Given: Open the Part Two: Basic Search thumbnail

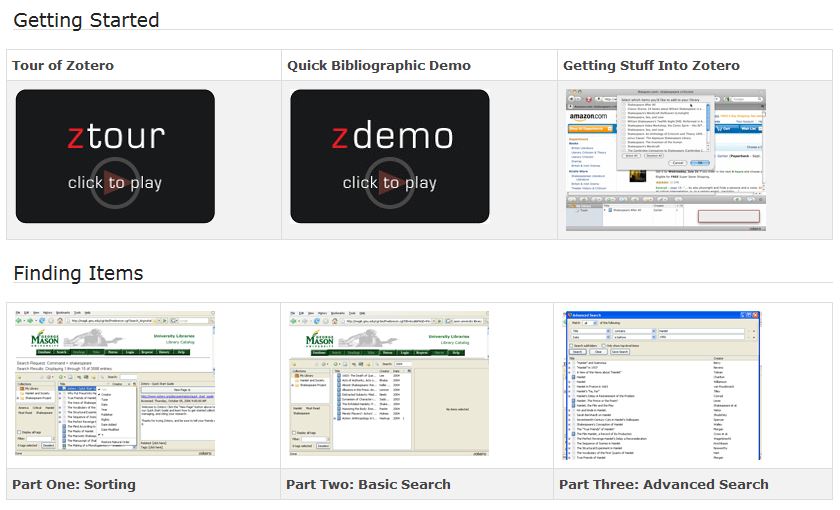Looking at the screenshot, I should (389, 383).
